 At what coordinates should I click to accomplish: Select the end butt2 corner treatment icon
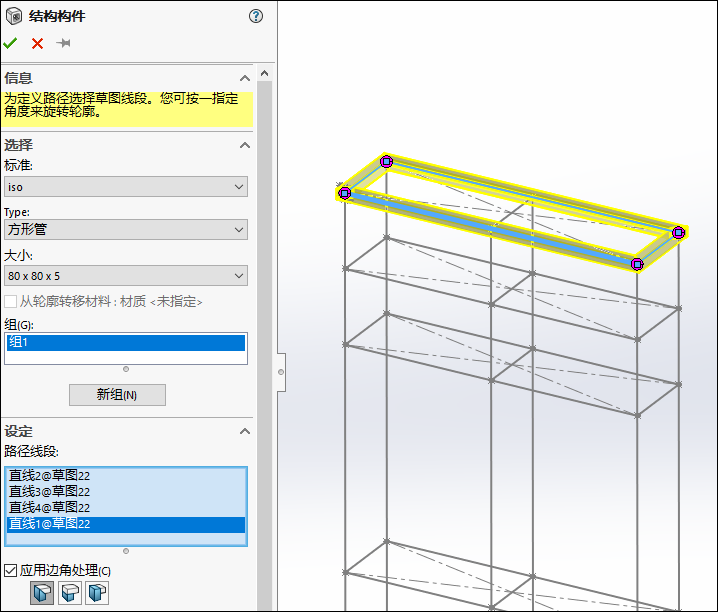pyautogui.click(x=97, y=593)
